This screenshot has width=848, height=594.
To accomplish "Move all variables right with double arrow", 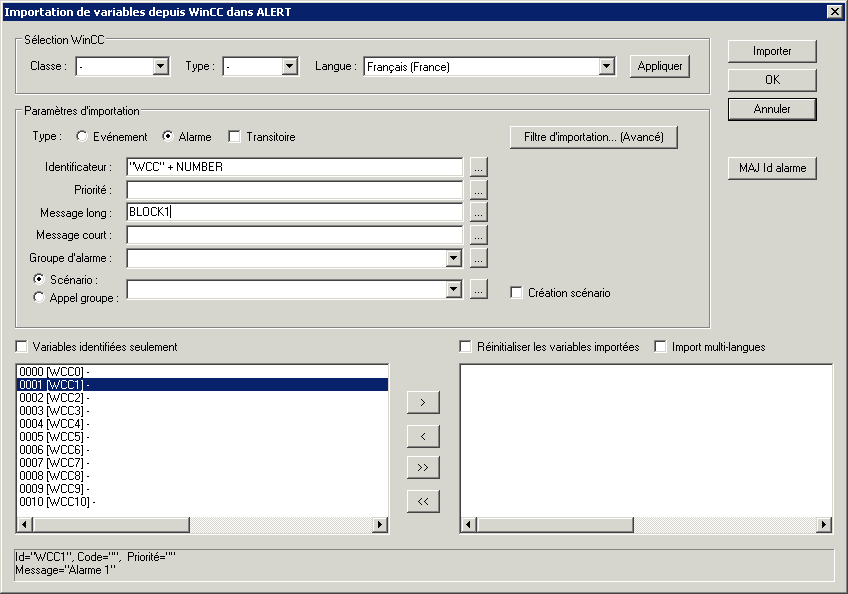I will pos(423,468).
